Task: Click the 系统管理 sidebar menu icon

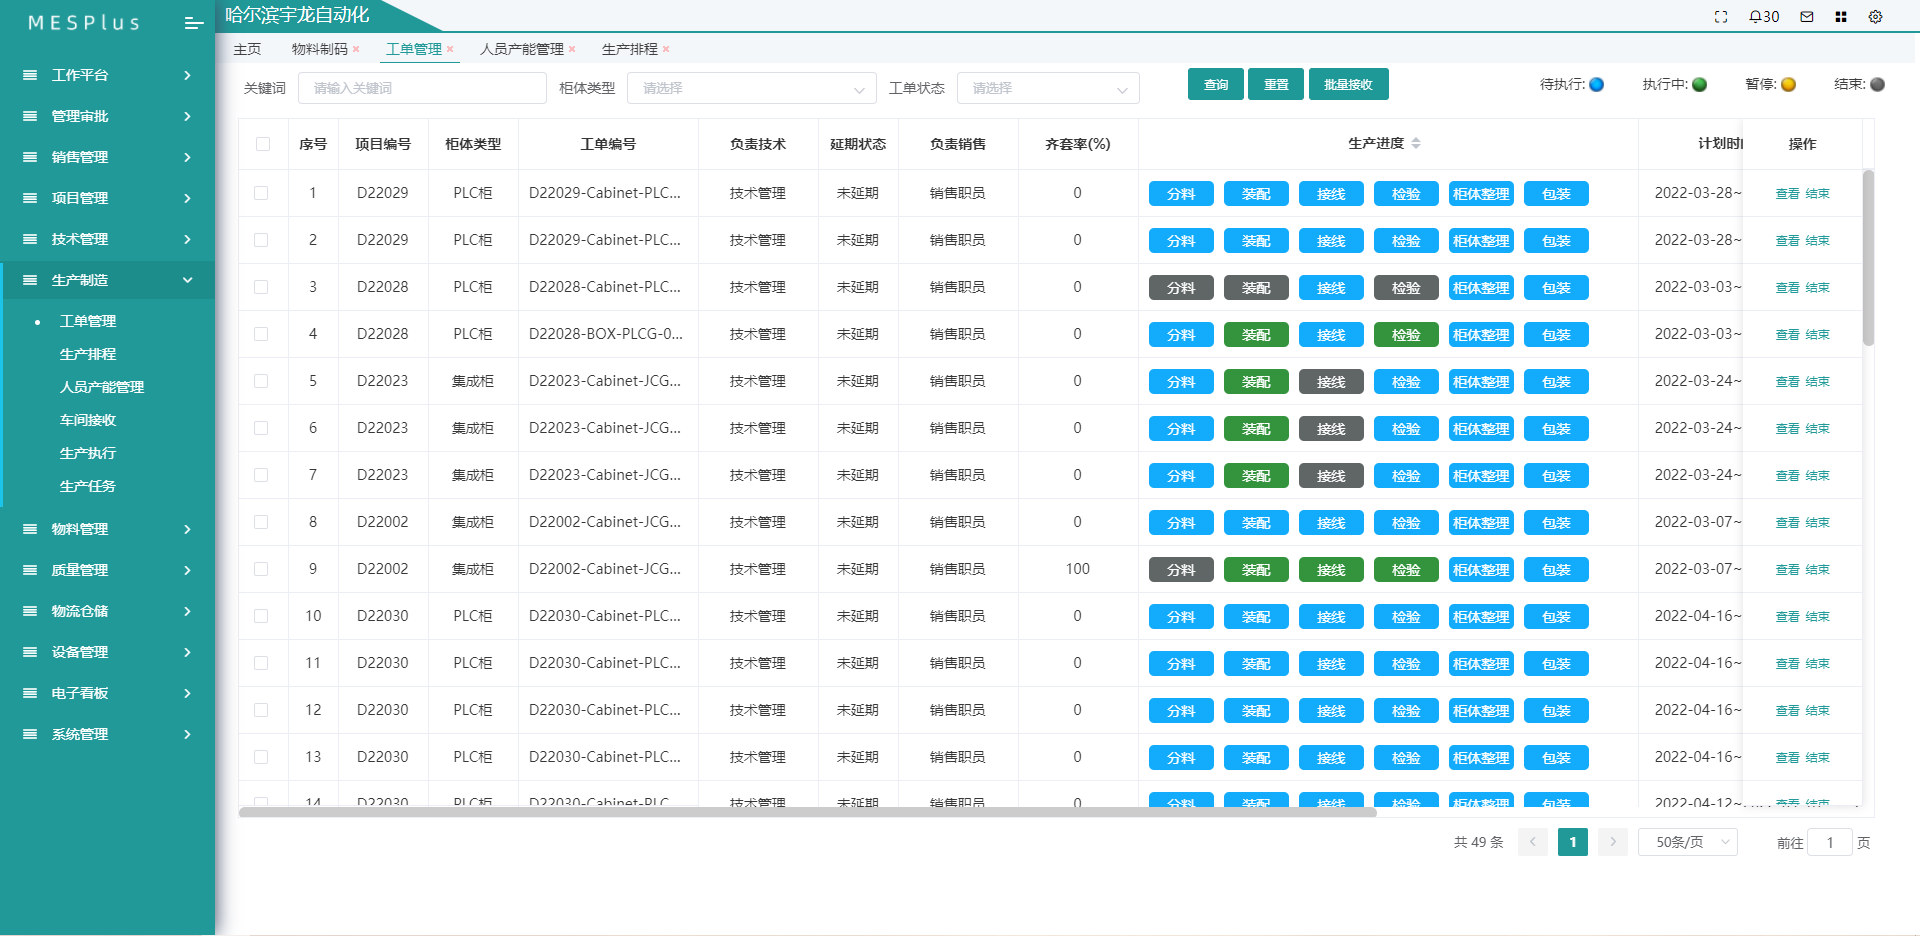Action: (30, 734)
